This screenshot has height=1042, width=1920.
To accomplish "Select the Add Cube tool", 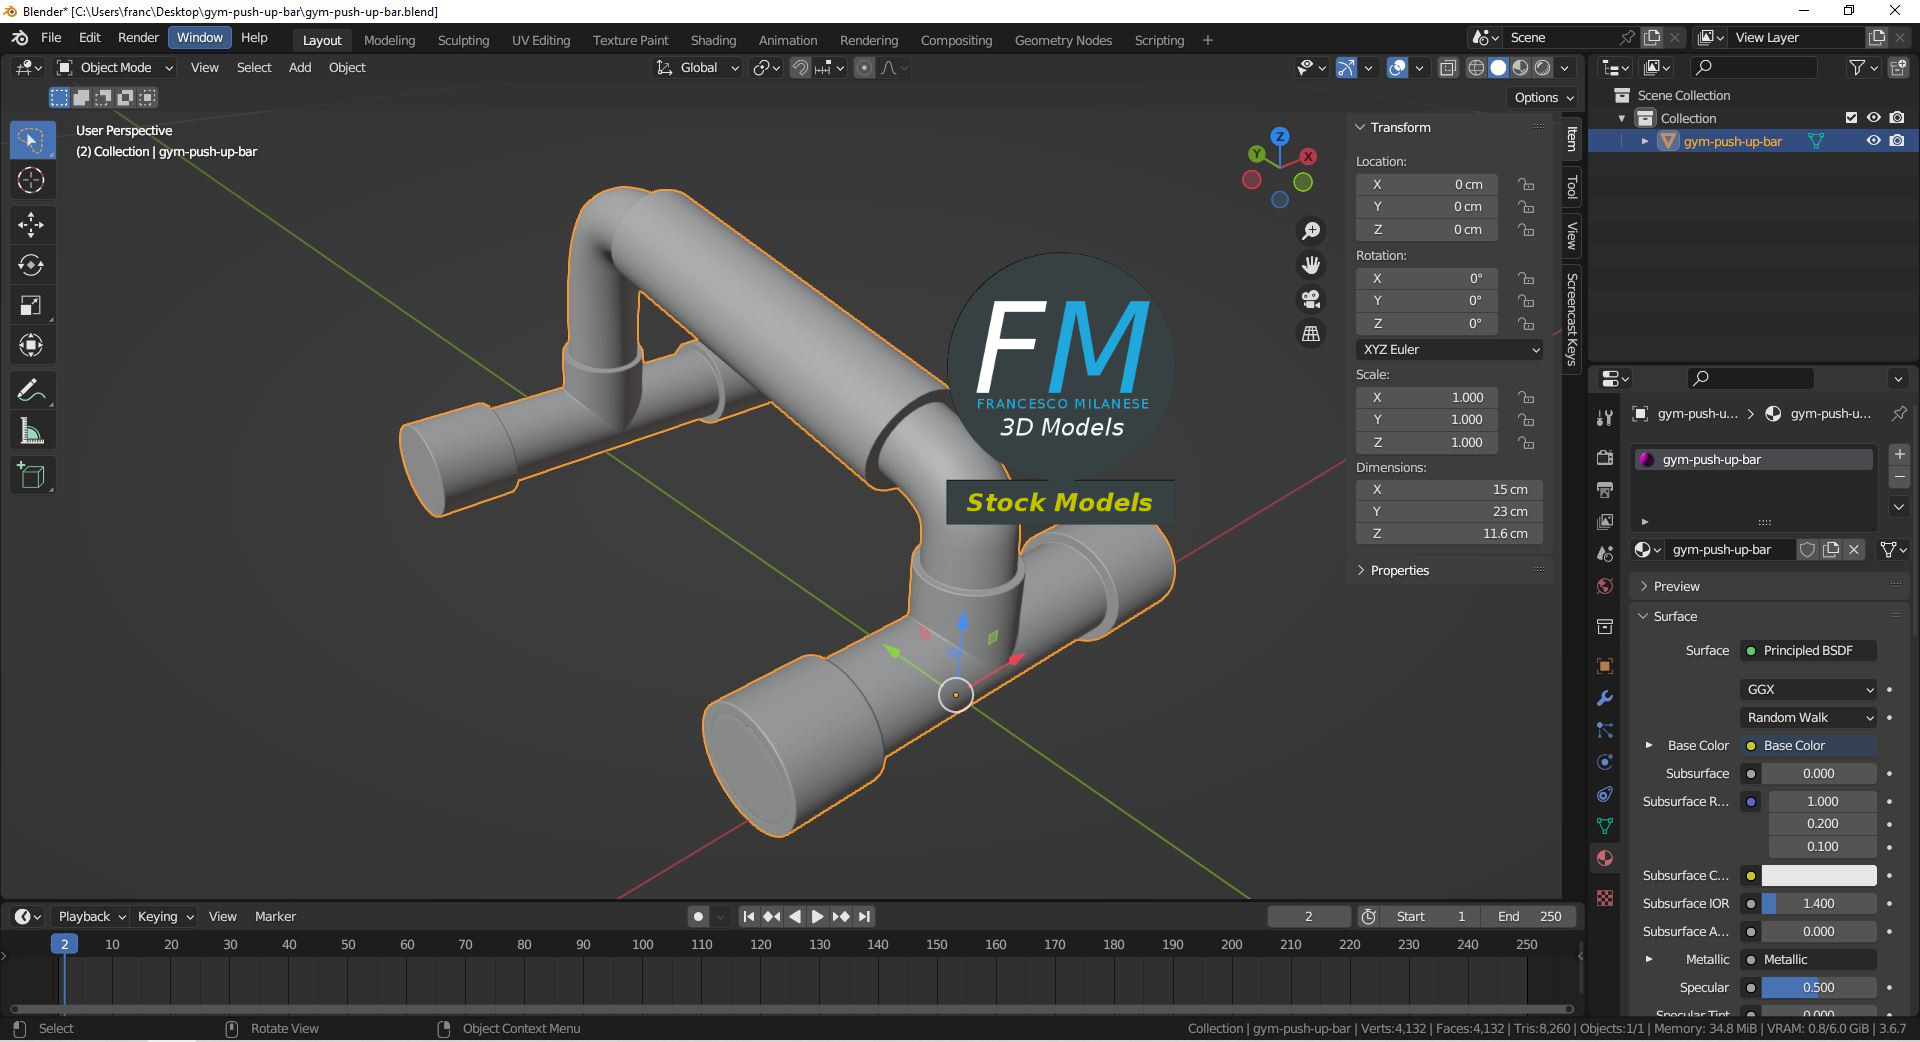I will [31, 476].
